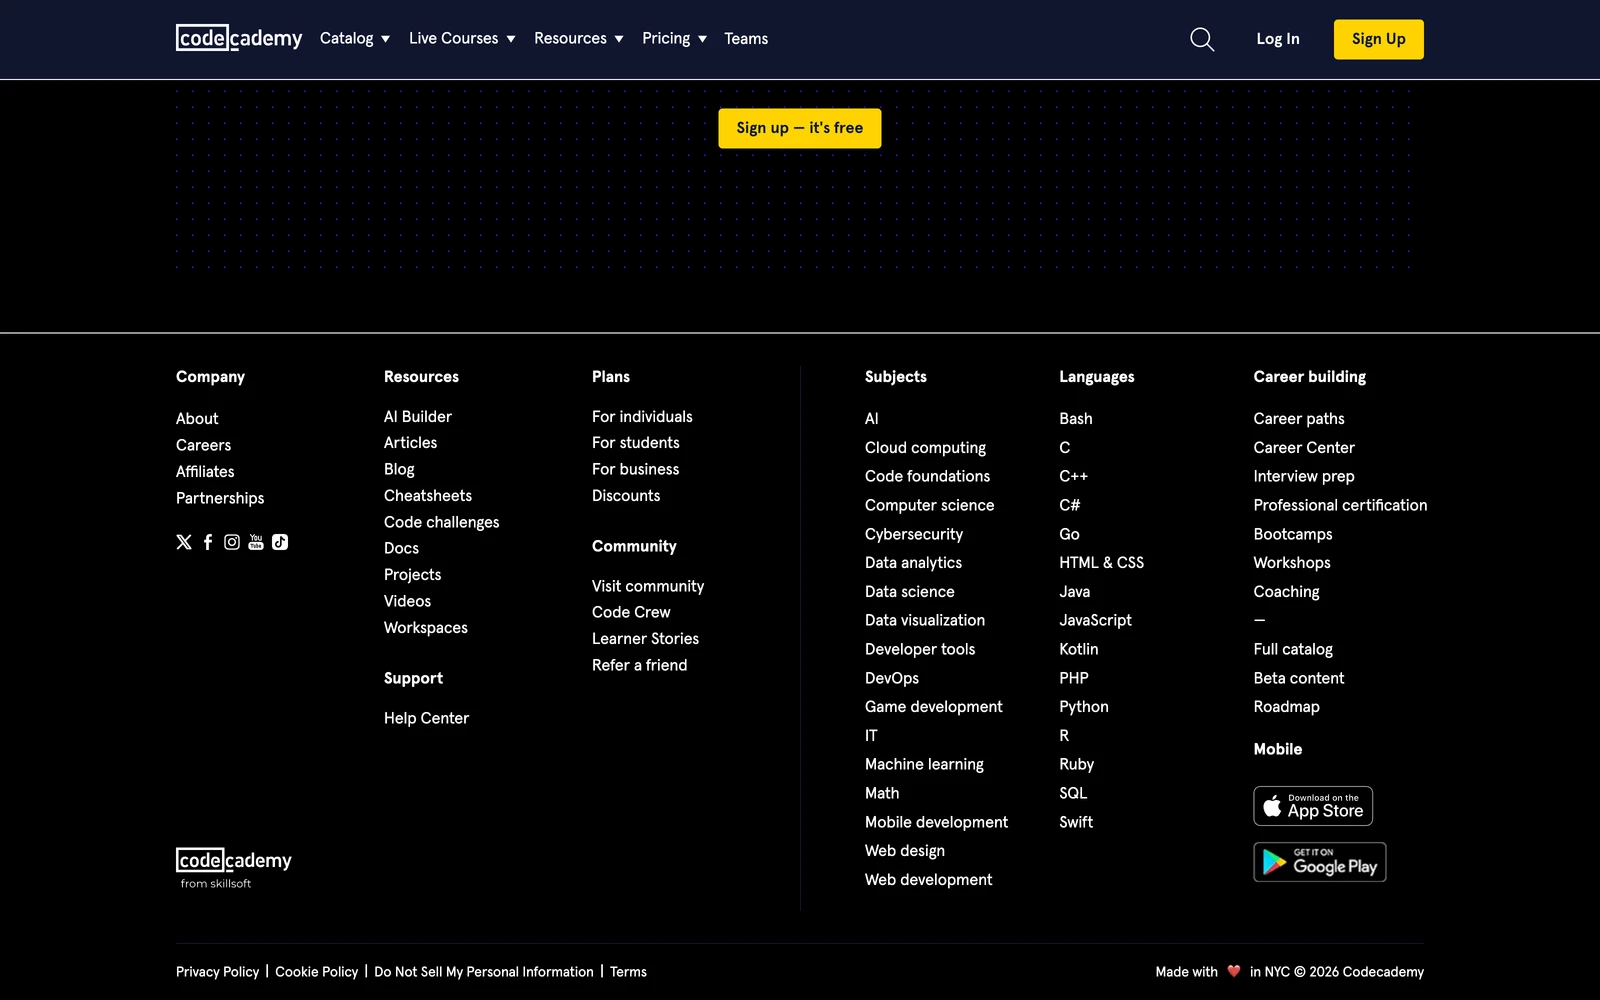Open the Partnerships link
1600x1000 pixels.
(x=220, y=498)
